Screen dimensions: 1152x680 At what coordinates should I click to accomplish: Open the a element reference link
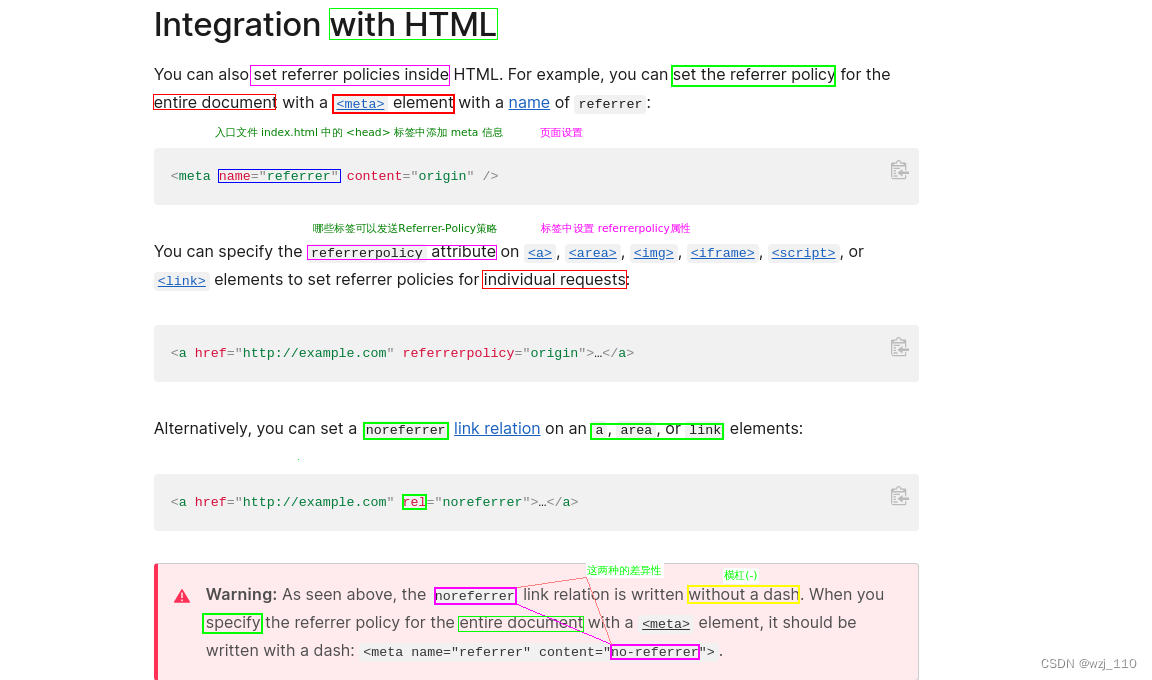coord(539,253)
